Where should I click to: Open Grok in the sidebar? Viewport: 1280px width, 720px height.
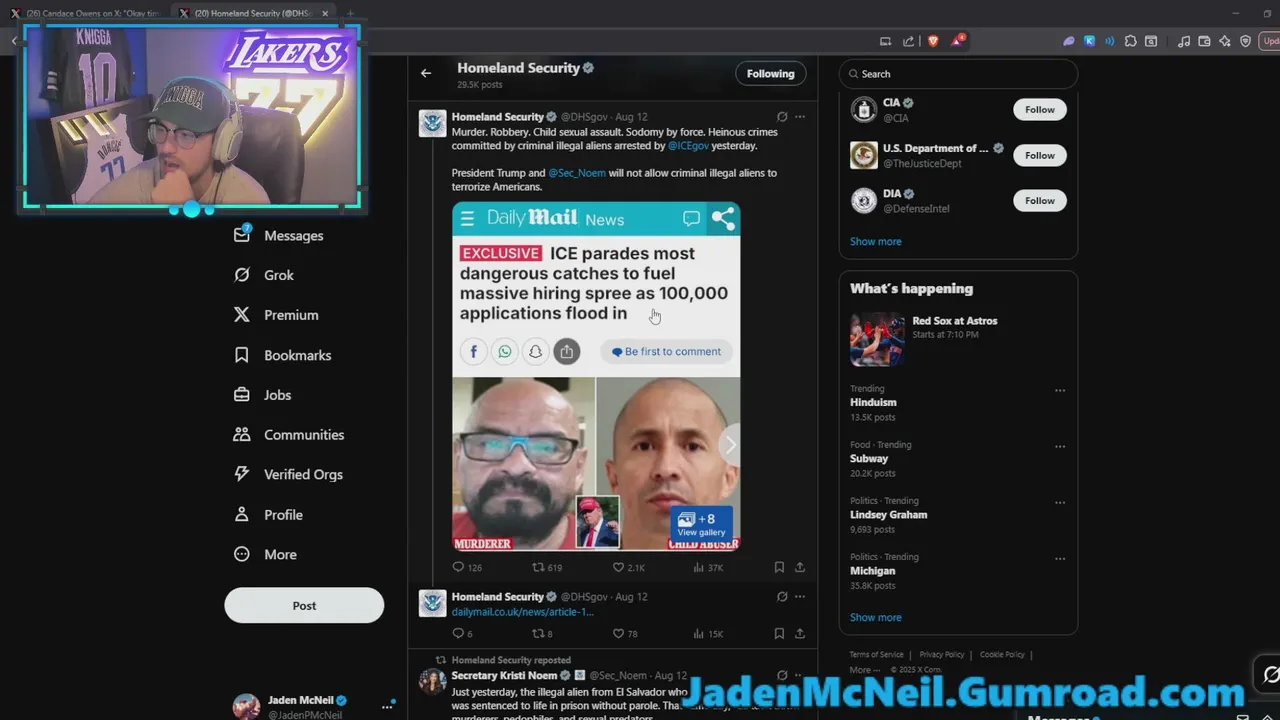point(264,275)
